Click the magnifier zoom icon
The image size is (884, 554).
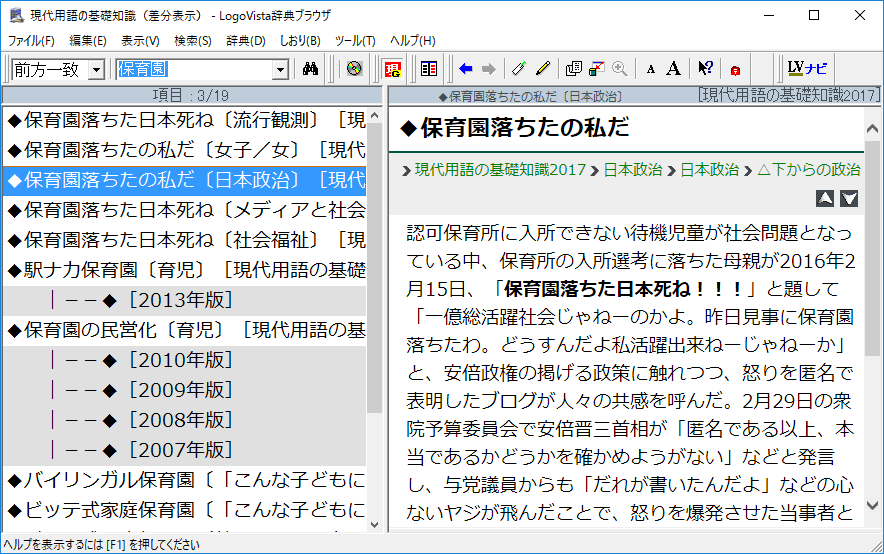pos(620,69)
